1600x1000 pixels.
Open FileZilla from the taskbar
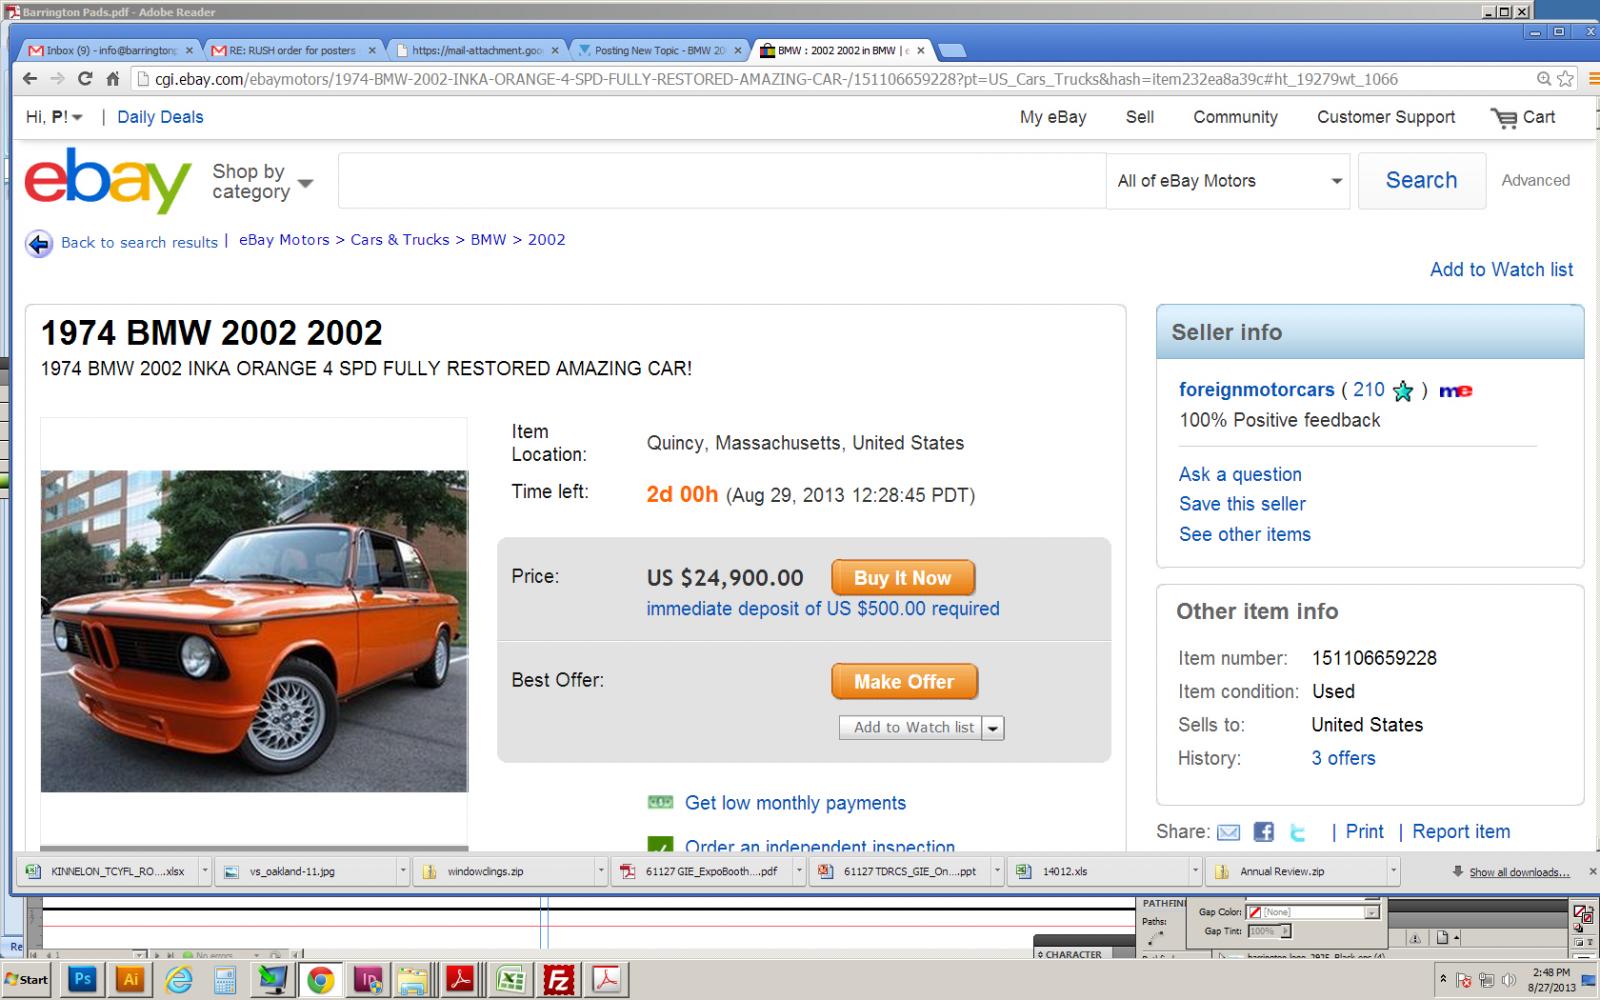558,980
